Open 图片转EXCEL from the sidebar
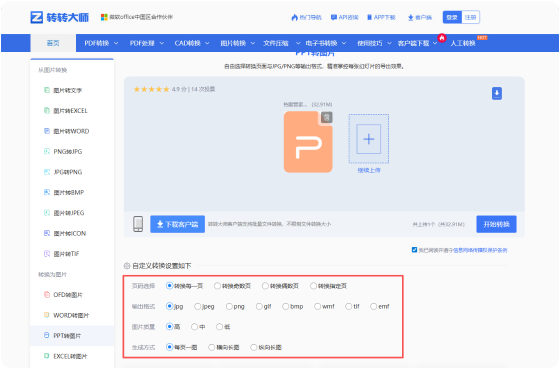 (70, 111)
